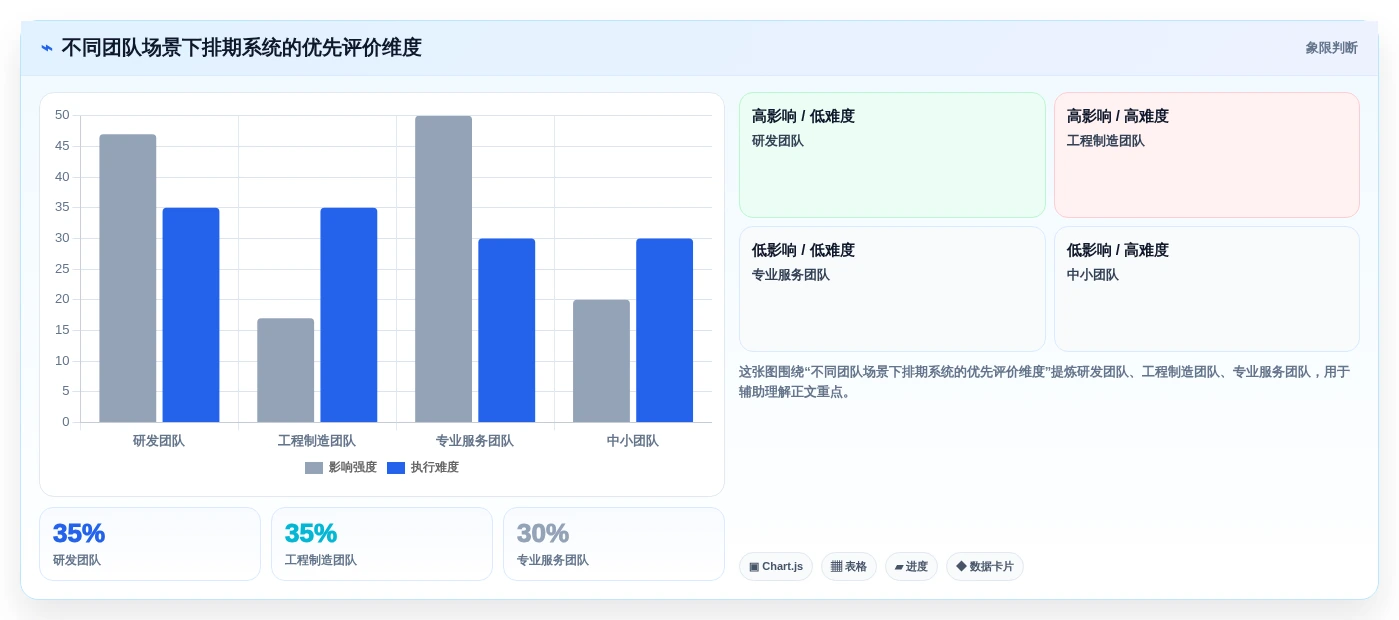Click the description paragraph starting 这张图围绕
1399x620 pixels.
pos(1044,381)
